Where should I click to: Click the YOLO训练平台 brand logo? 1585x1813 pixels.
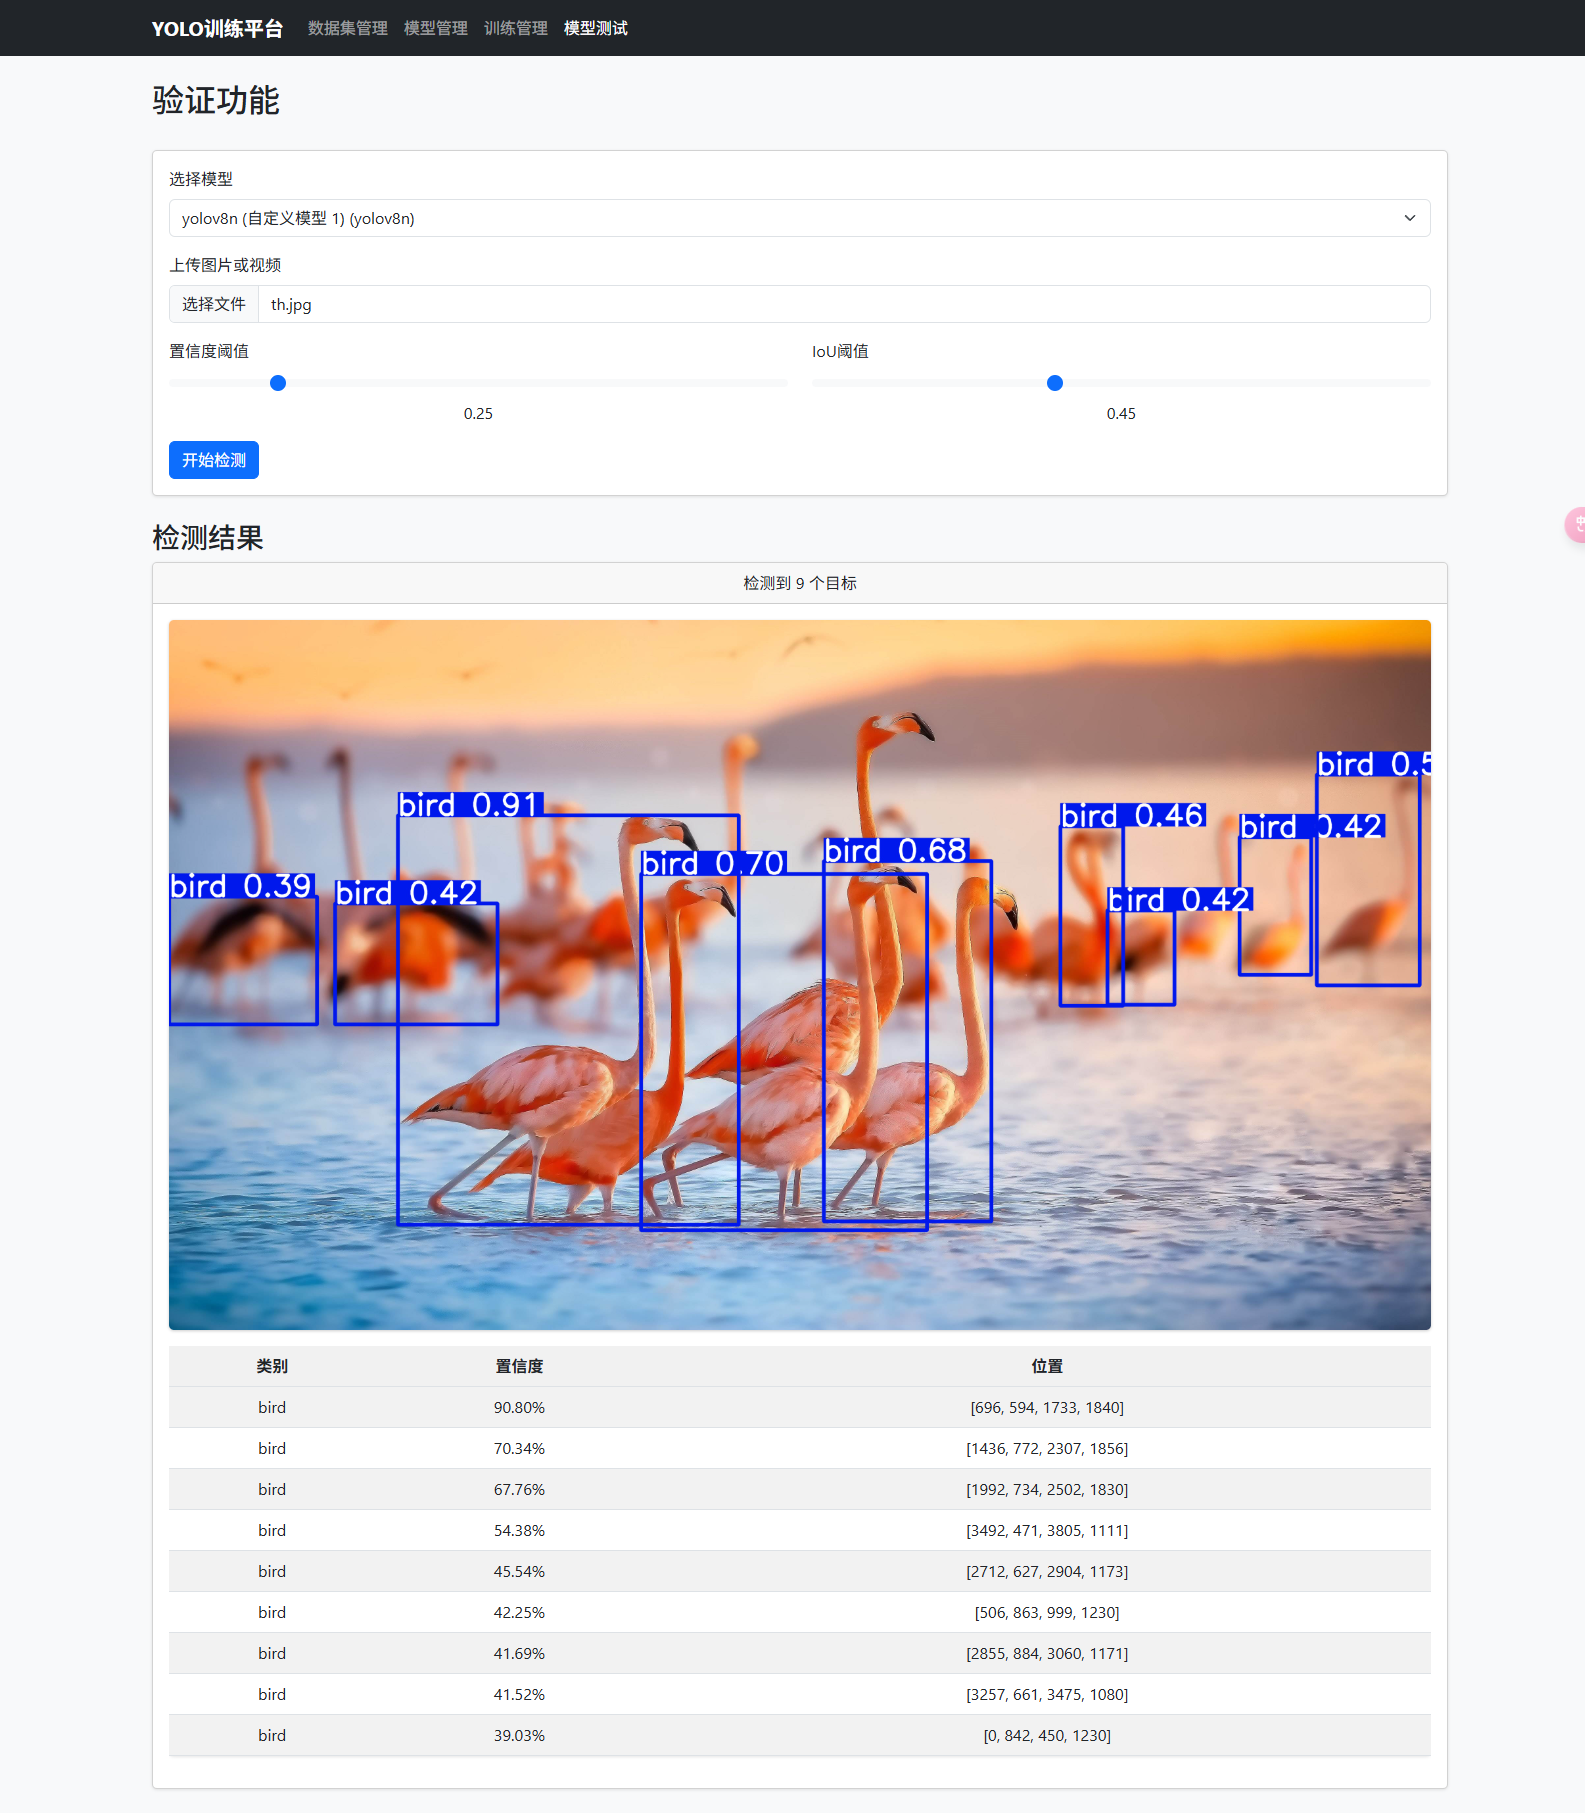(x=217, y=28)
